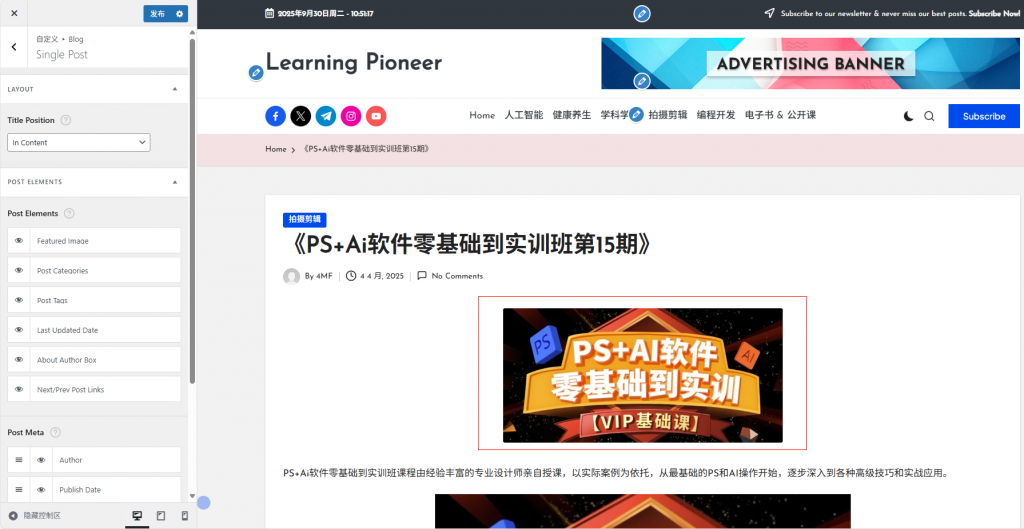Click the Instagram icon in header
This screenshot has width=1024, height=529.
351,116
